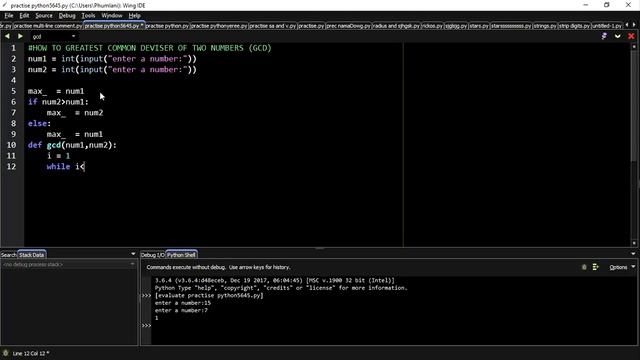The height and width of the screenshot is (360, 640).
Task: Expand the bottom-right tool panel dropdown arrow
Action: [x=633, y=254]
